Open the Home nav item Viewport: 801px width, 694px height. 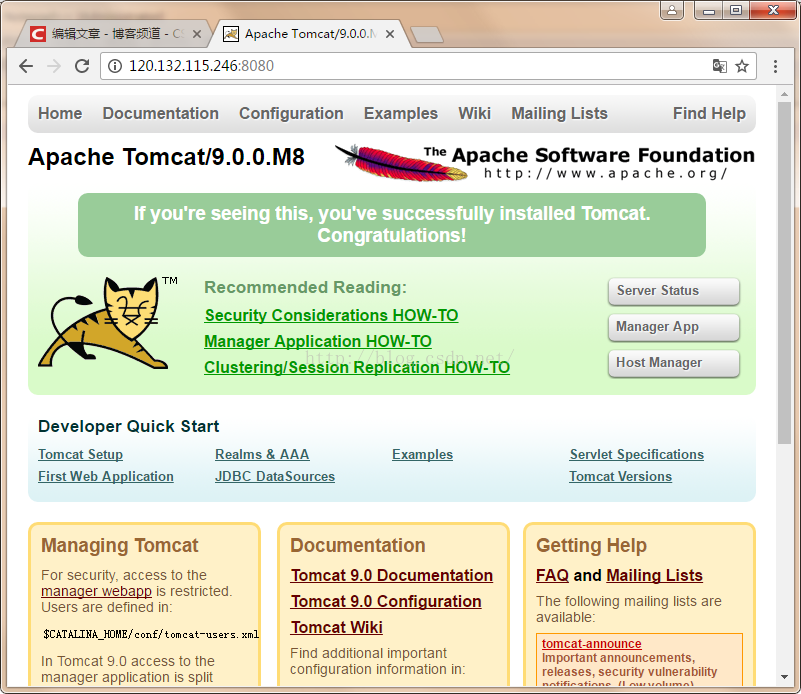pos(60,113)
